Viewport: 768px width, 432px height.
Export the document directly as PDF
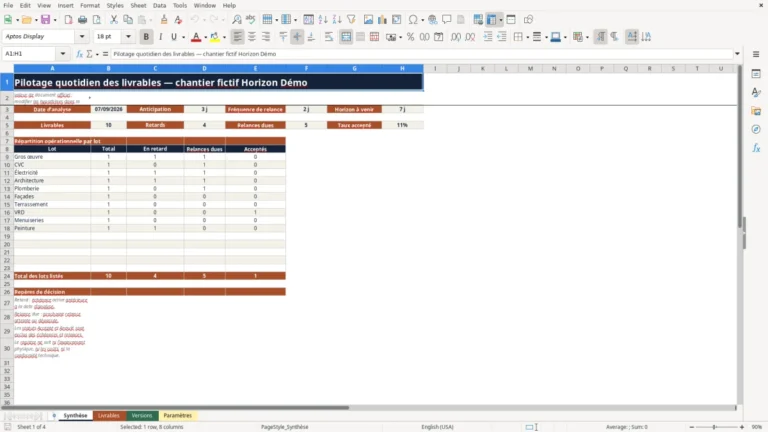click(x=68, y=20)
